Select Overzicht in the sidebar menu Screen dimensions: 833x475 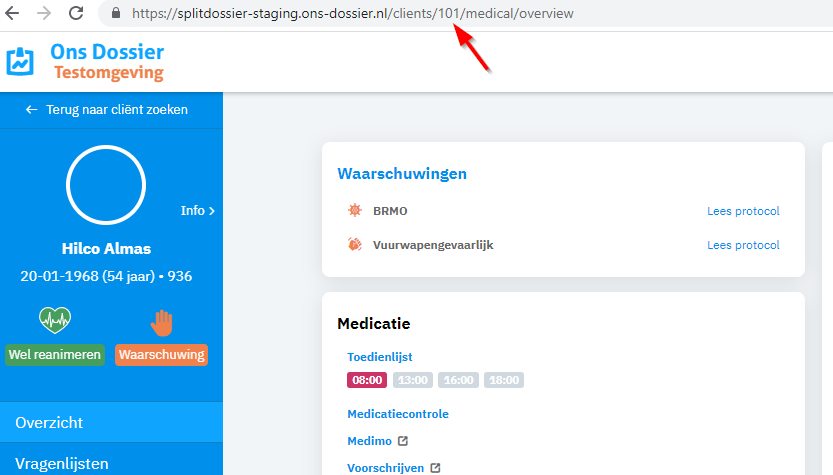(x=112, y=422)
